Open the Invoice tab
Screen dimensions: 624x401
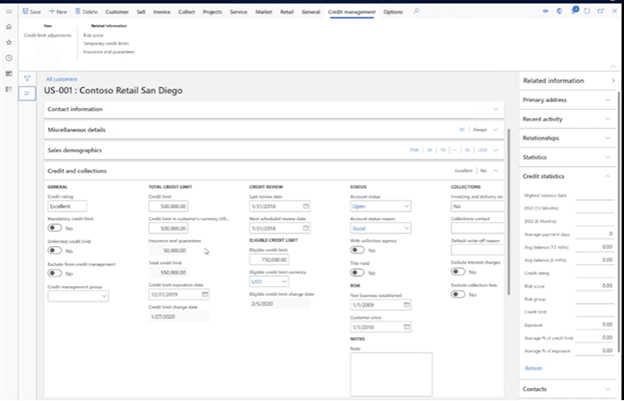click(162, 12)
